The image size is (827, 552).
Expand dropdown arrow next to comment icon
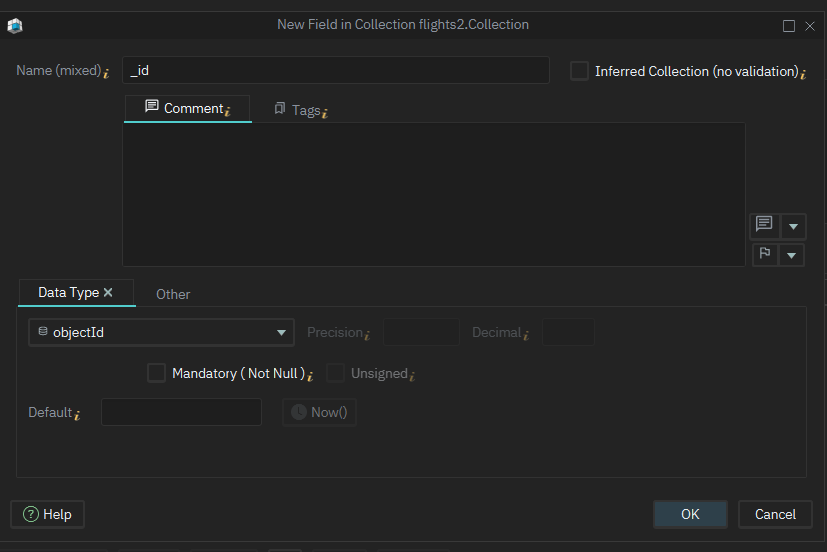point(793,227)
